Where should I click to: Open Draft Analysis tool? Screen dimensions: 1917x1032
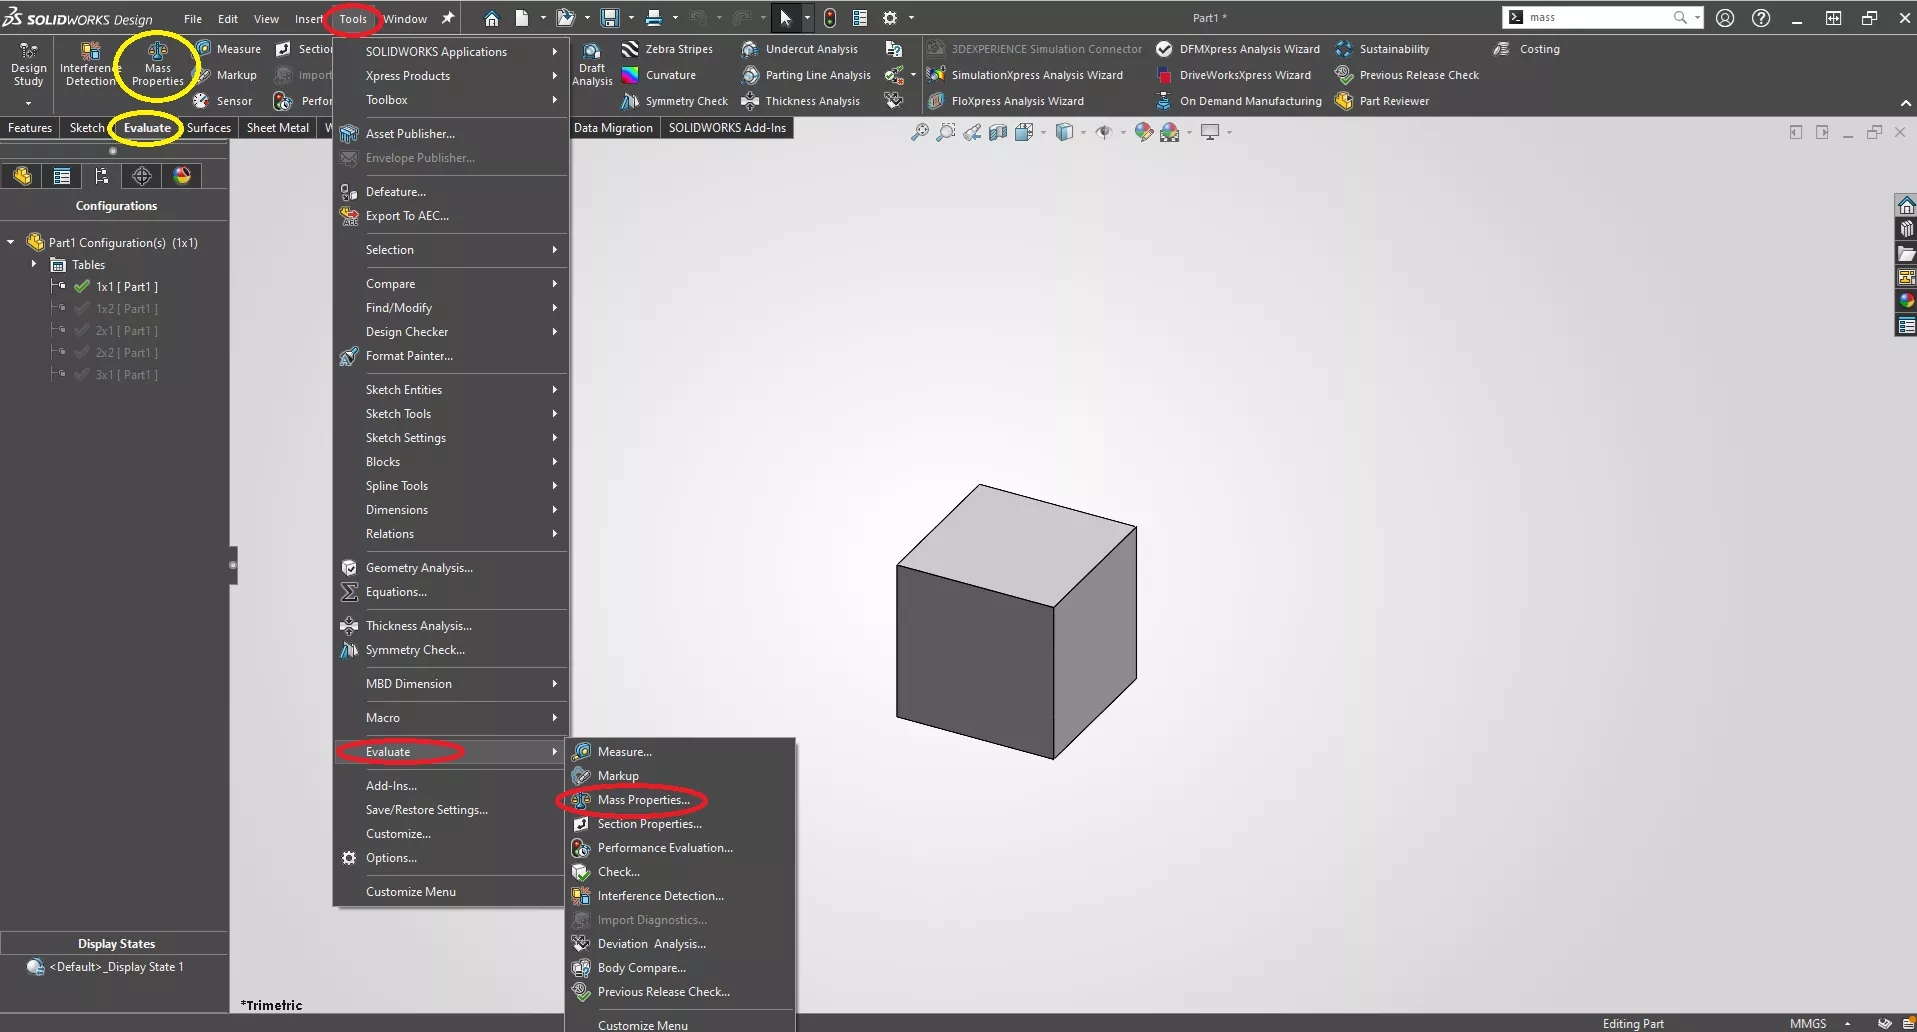click(592, 65)
